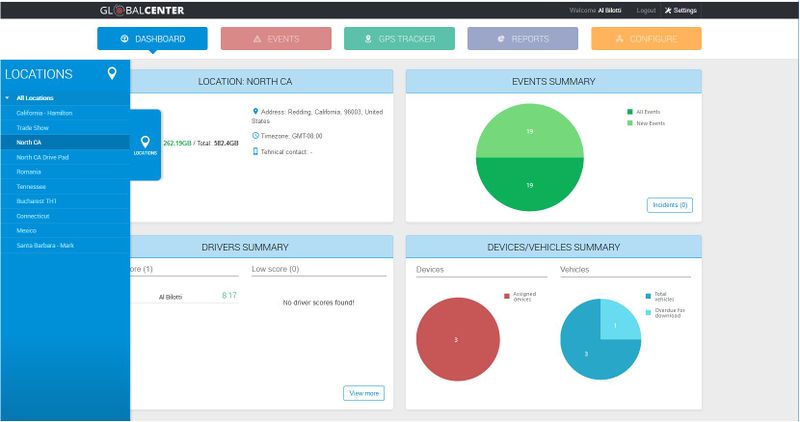Go to the Configure tab

646,39
